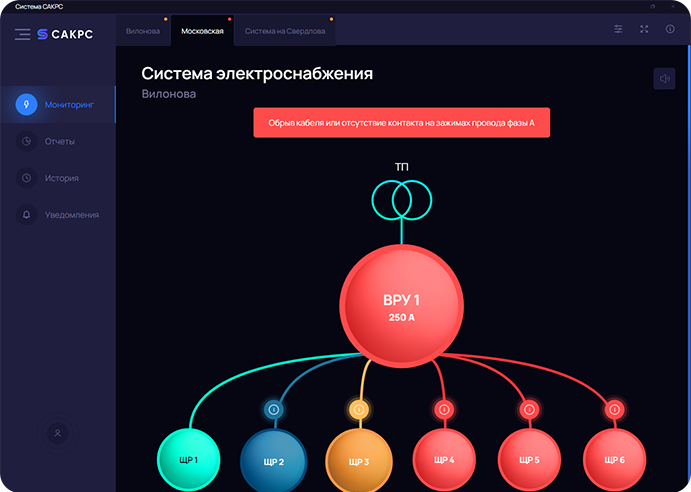Screen dimensions: 691x492
Task: Open the info icon in top bar
Action: tap(670, 29)
